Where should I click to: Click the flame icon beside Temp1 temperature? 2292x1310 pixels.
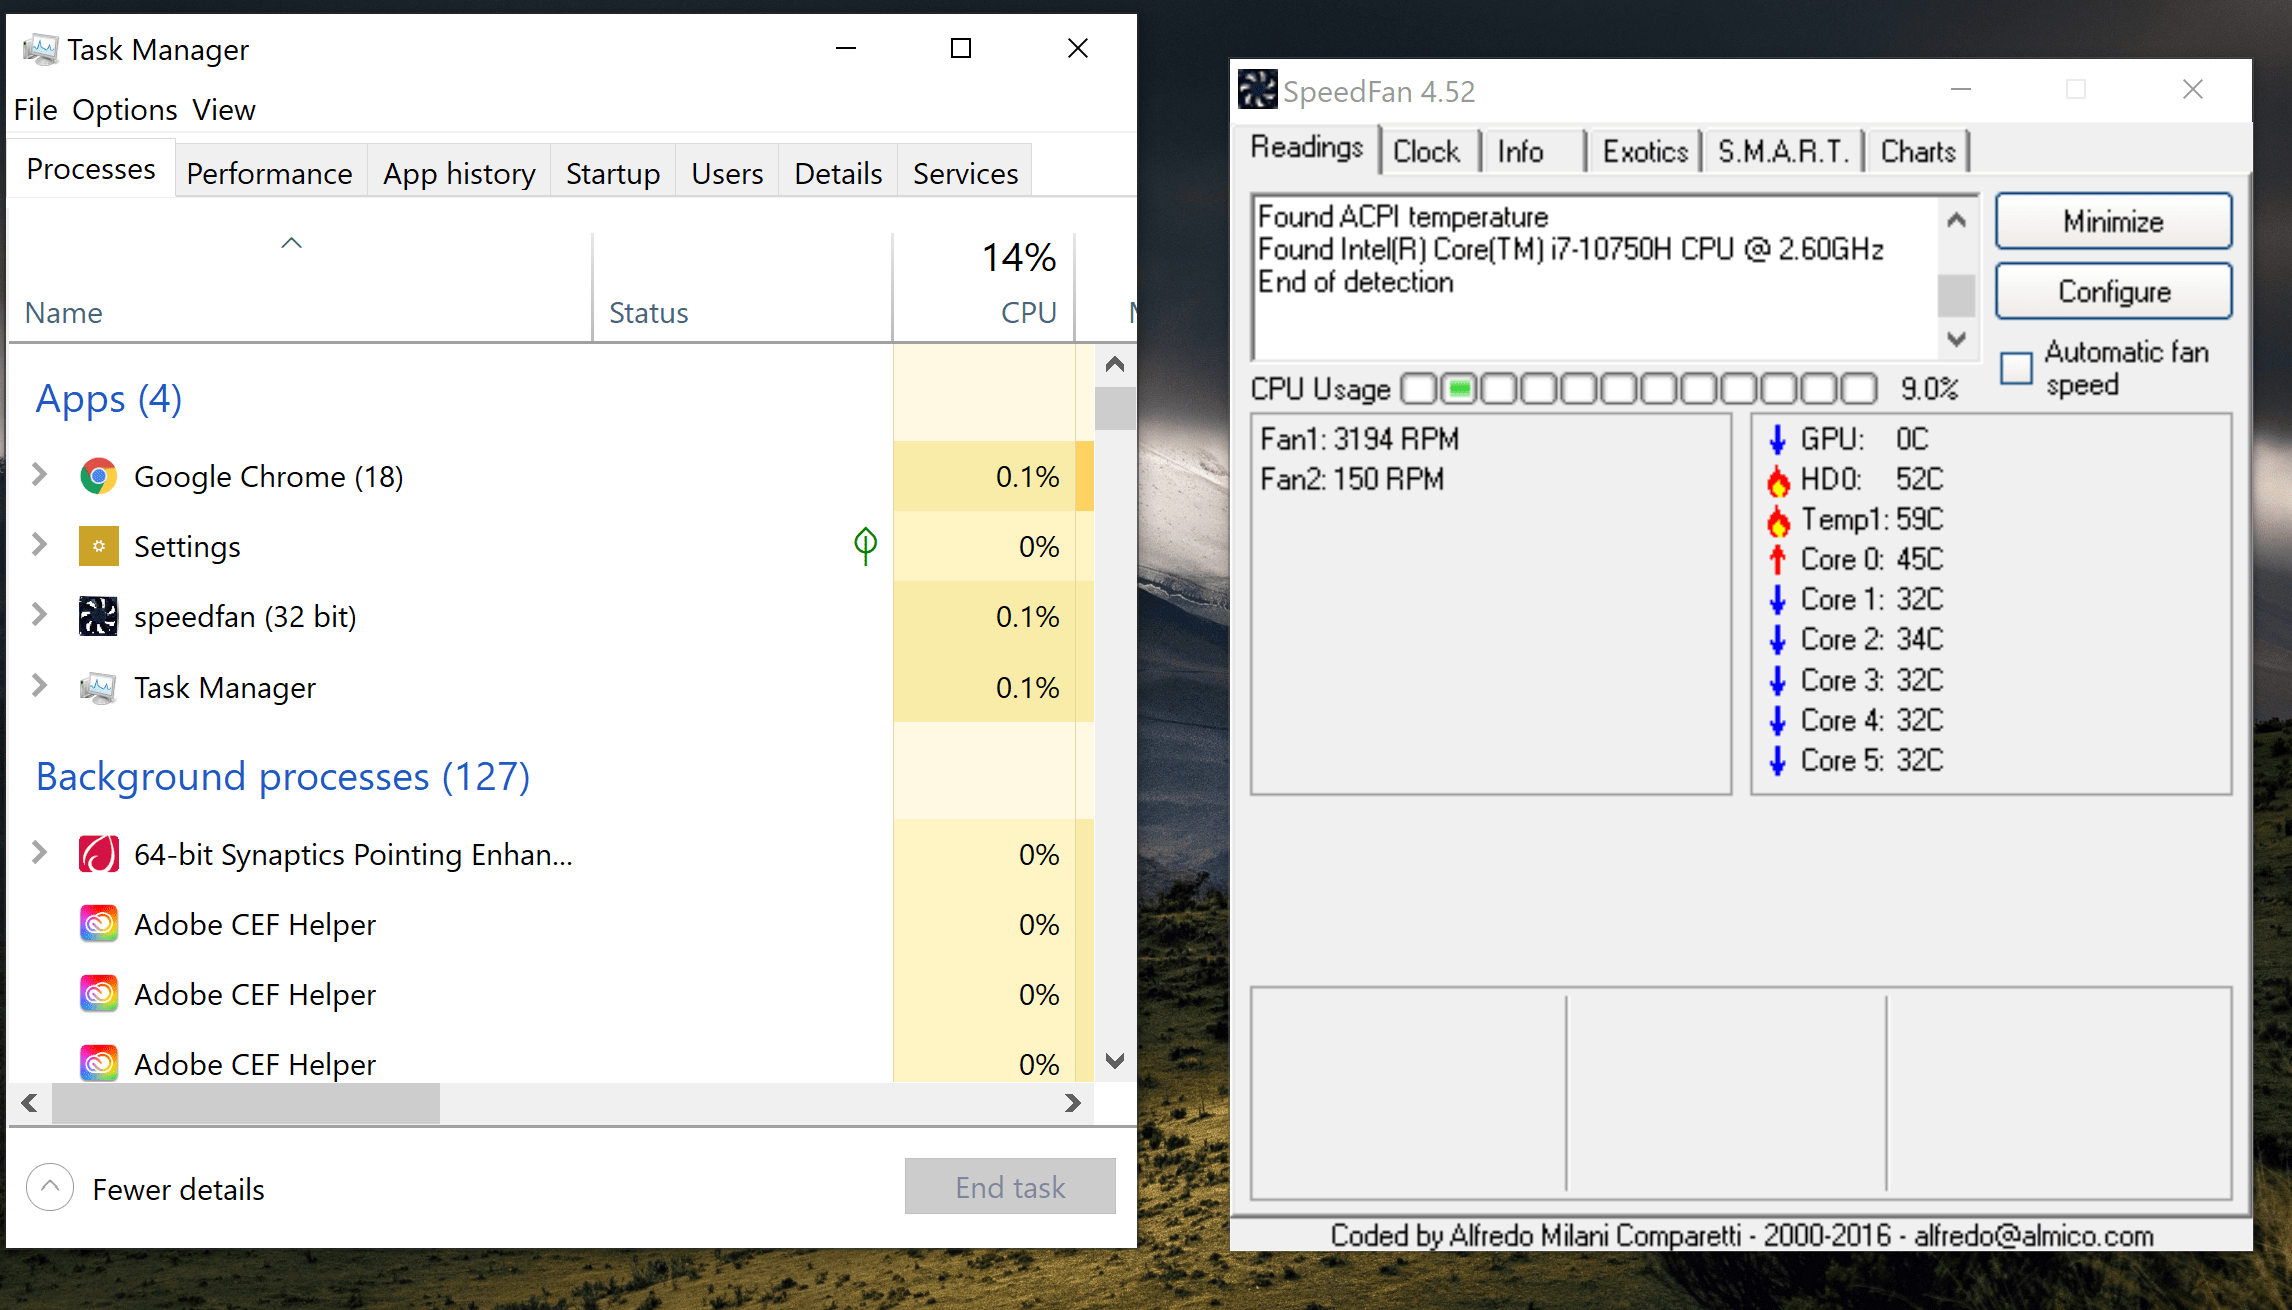pyautogui.click(x=1778, y=519)
